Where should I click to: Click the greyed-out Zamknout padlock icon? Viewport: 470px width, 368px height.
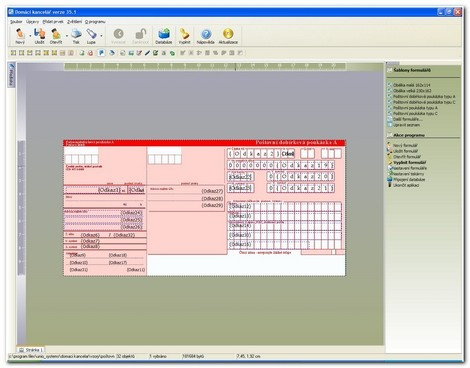(140, 34)
